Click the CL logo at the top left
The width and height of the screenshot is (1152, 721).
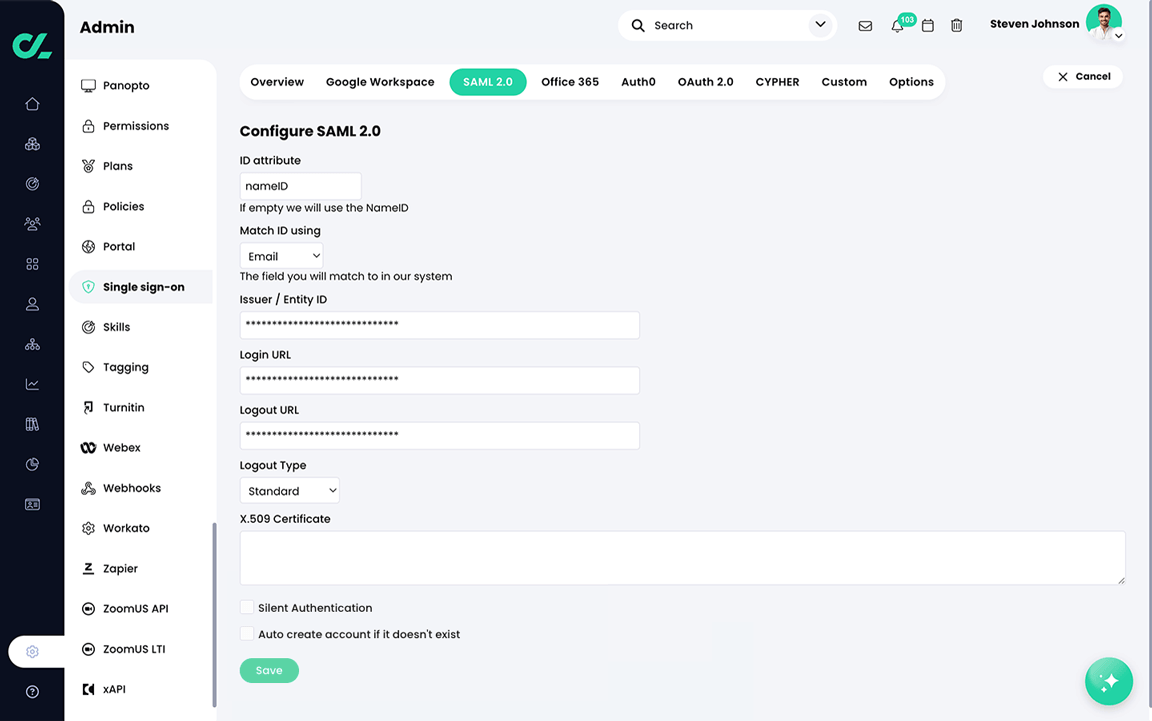point(31,44)
